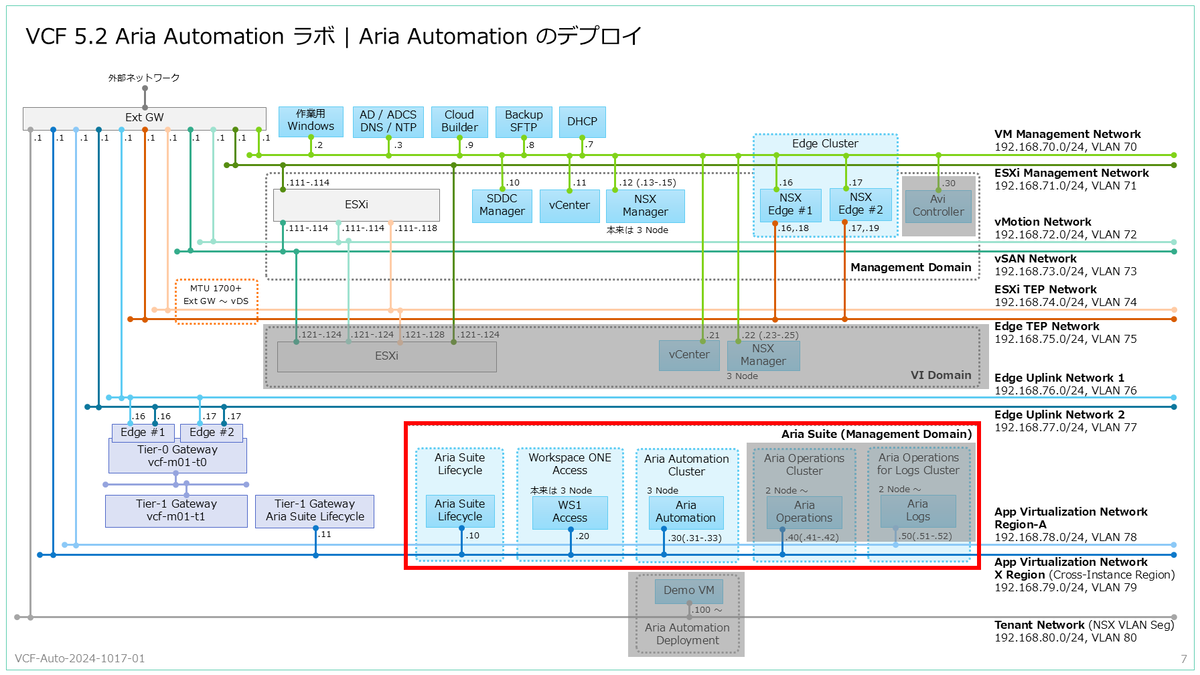Screen dimensions: 1200x675
Task: Select the DHCP box
Action: tap(582, 121)
